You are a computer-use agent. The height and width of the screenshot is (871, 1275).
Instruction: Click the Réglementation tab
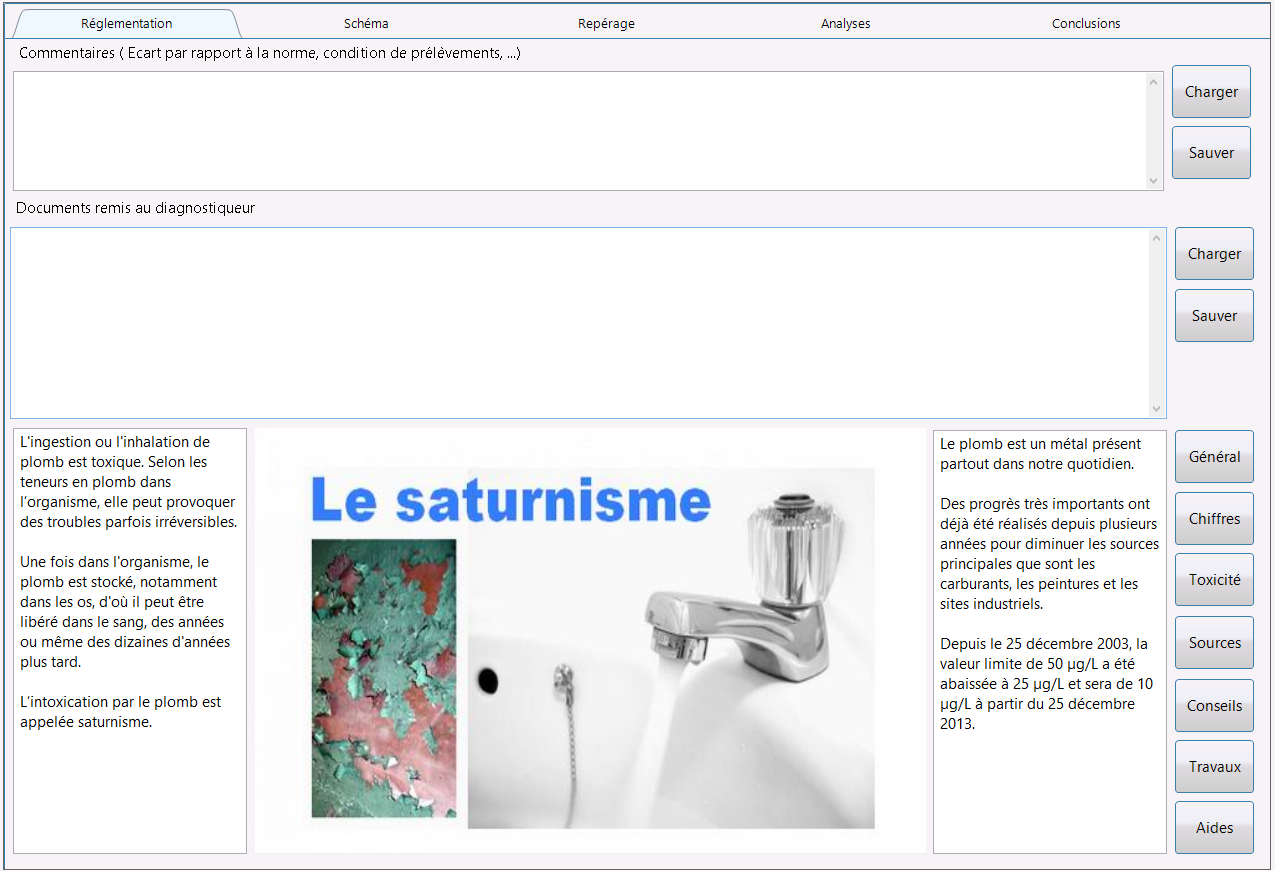(x=126, y=23)
